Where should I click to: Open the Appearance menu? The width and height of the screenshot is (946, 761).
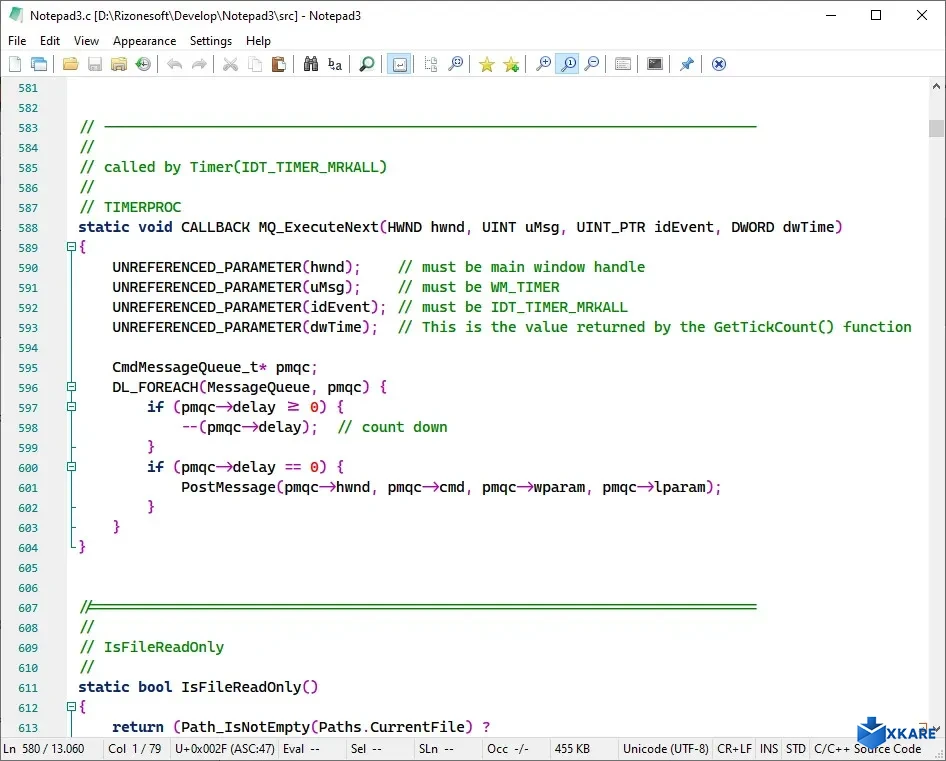click(144, 41)
